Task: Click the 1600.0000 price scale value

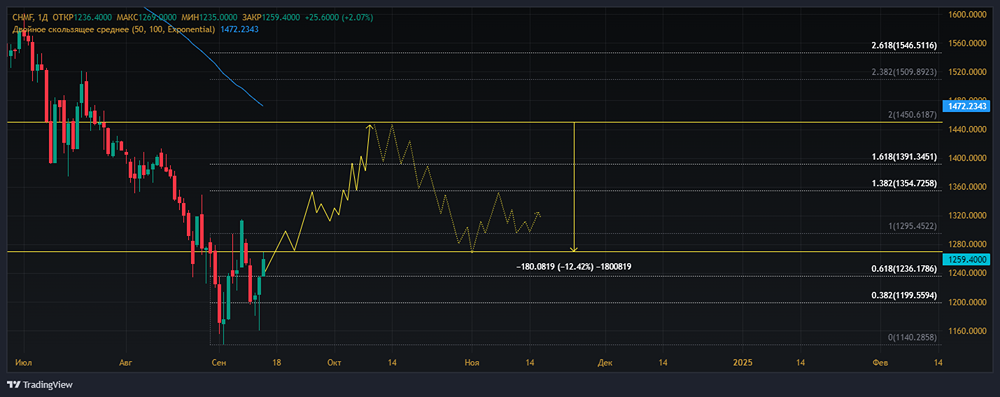Action: coord(966,15)
